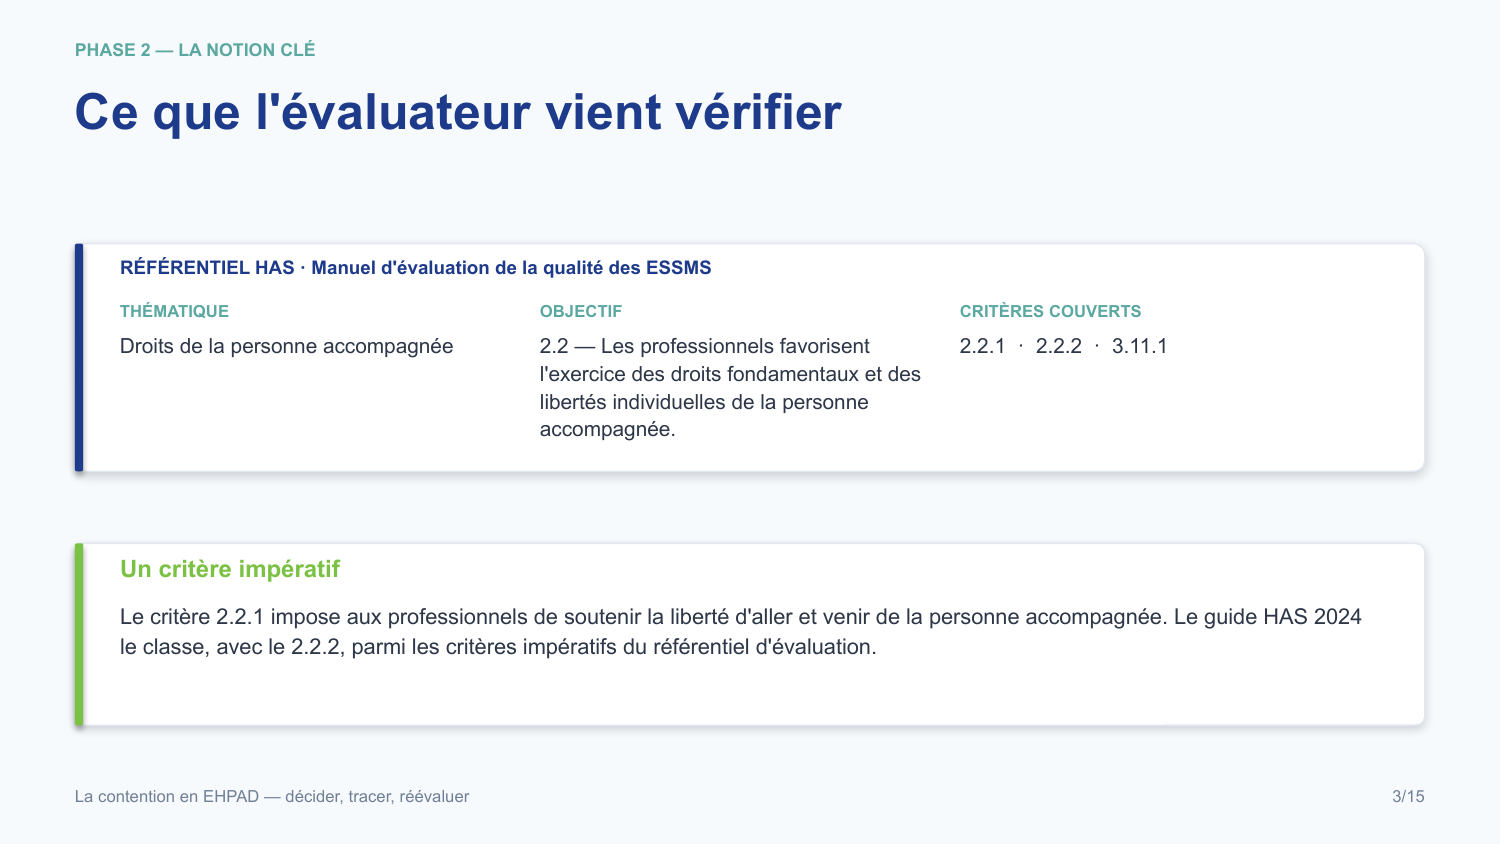This screenshot has height=844, width=1500.
Task: Select the text "Droits de la personne accompagnée"
Action: (x=287, y=346)
